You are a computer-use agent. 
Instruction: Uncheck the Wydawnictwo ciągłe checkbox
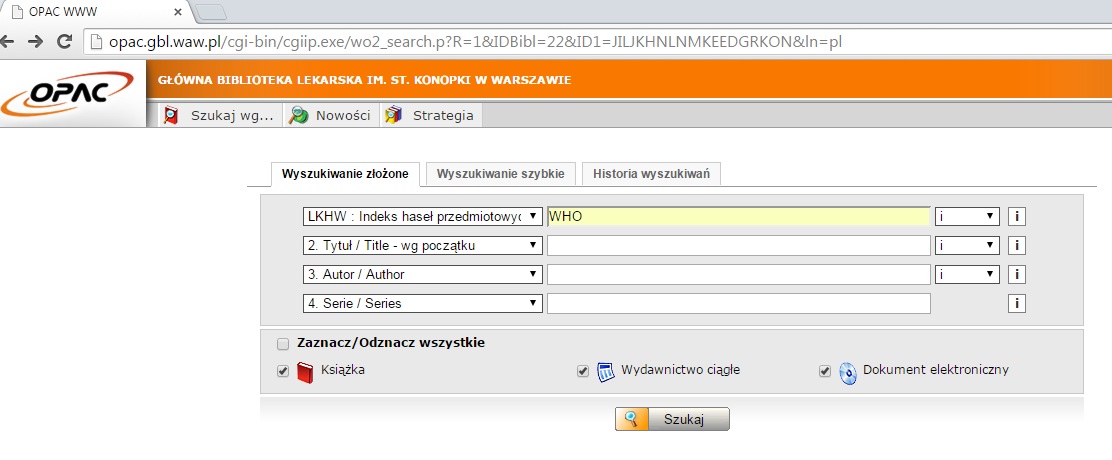pos(583,371)
